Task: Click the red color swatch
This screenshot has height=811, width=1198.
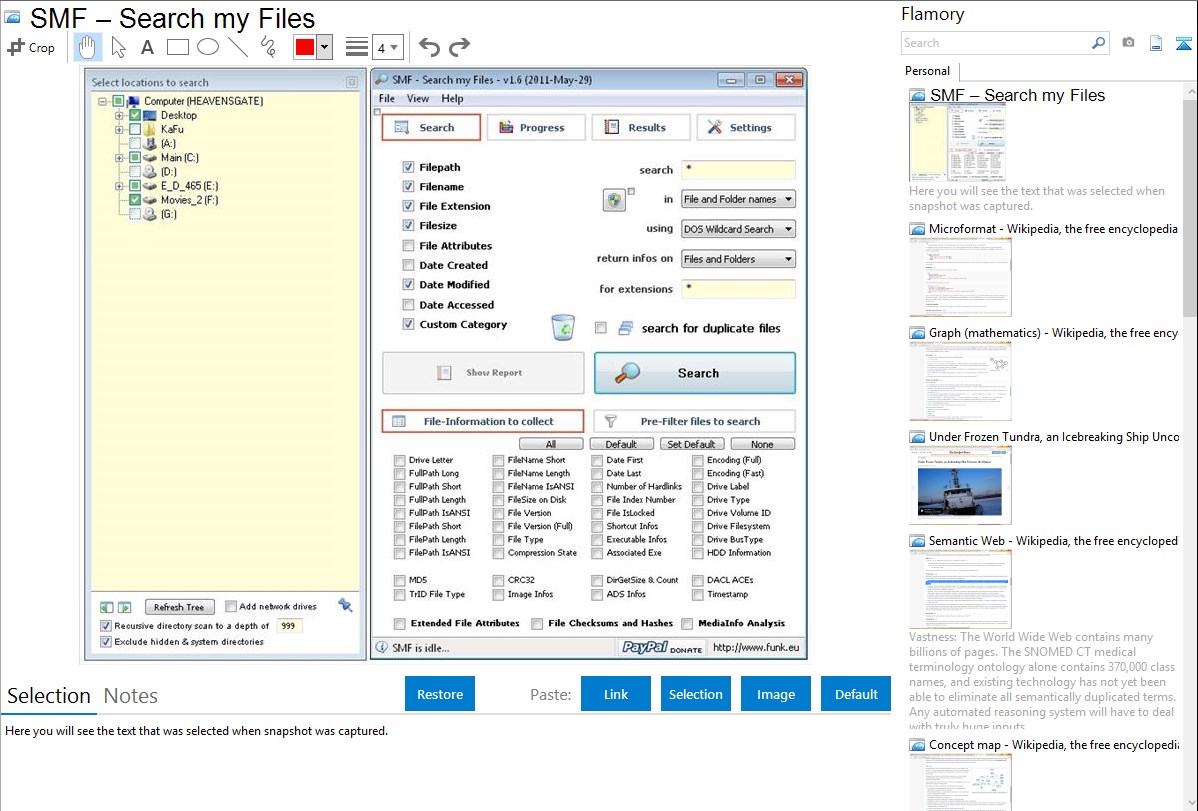Action: [305, 47]
